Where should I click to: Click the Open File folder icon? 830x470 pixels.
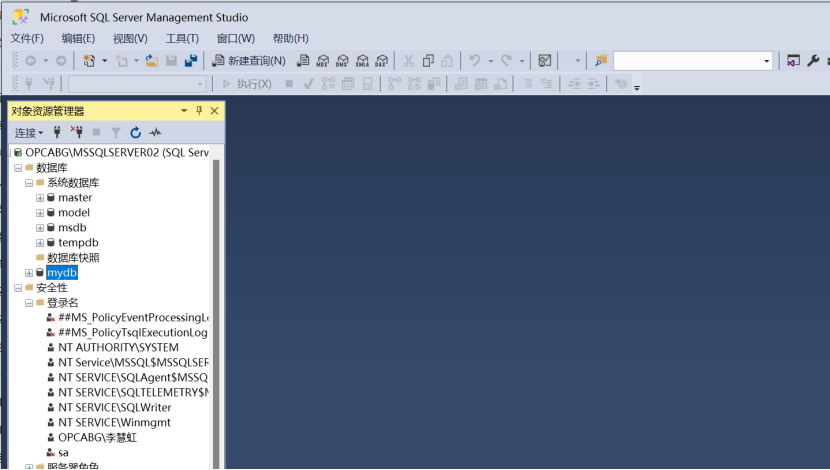click(x=152, y=61)
